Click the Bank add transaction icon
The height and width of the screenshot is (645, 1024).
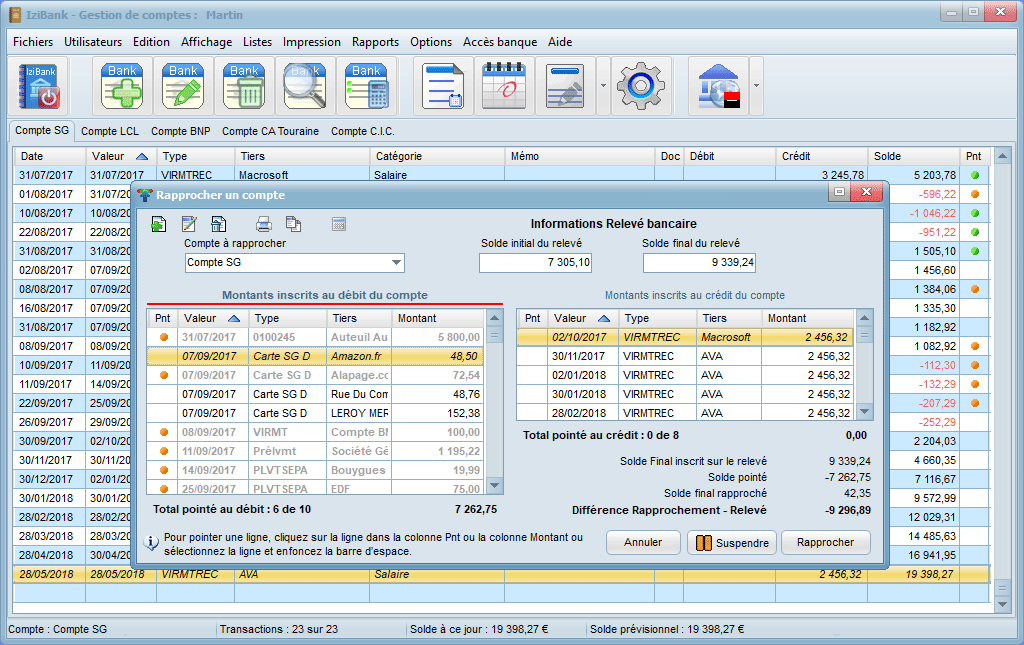point(123,86)
